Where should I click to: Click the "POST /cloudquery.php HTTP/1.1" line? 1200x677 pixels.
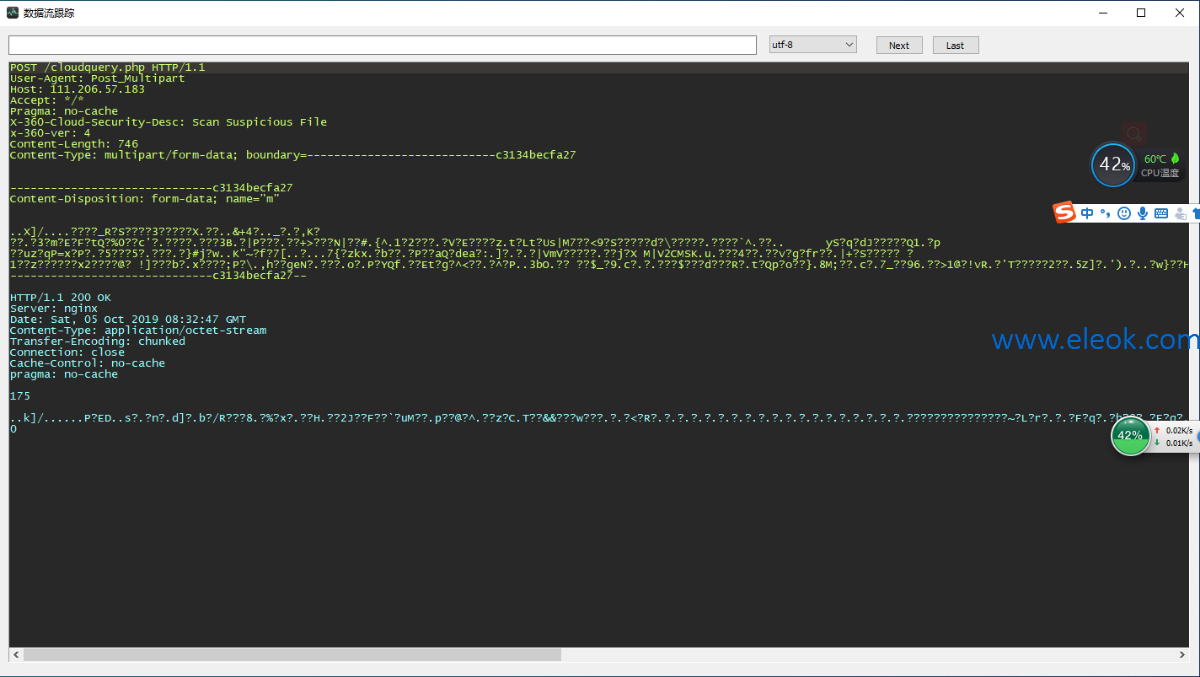[108, 67]
